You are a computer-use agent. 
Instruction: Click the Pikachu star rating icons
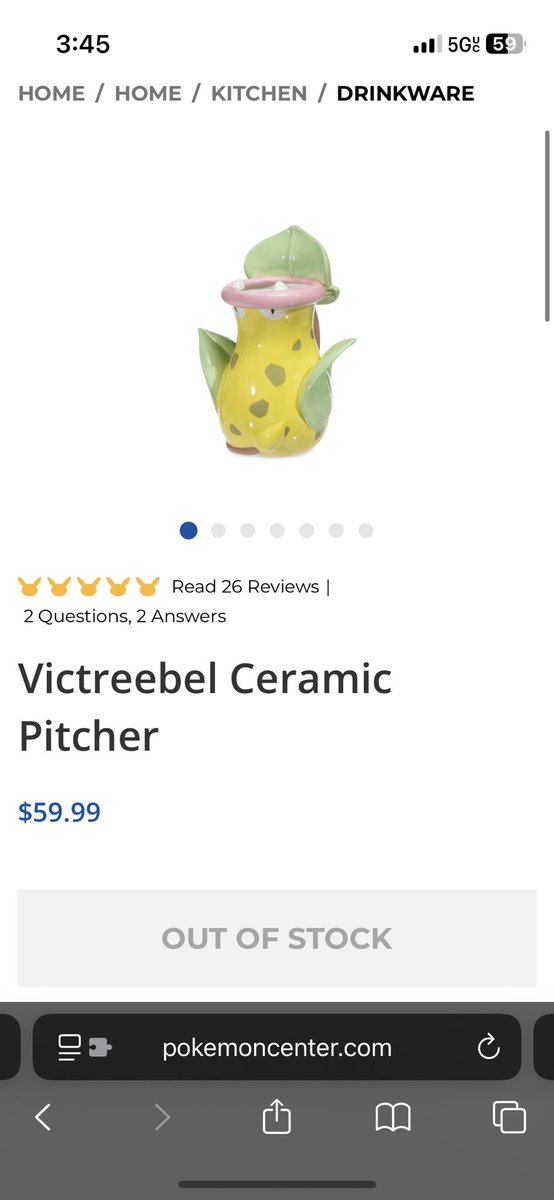(89, 586)
